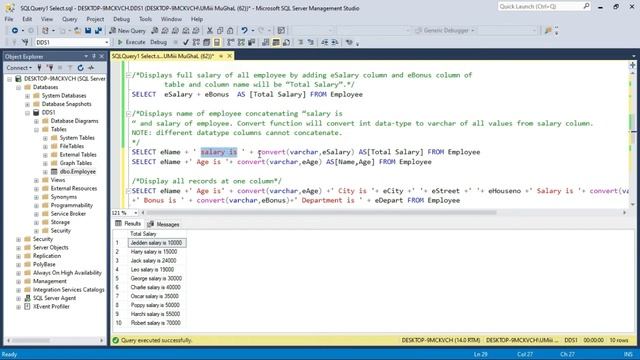Switch to the Messages tab
Screen dimensions: 640x360
click(x=164, y=224)
